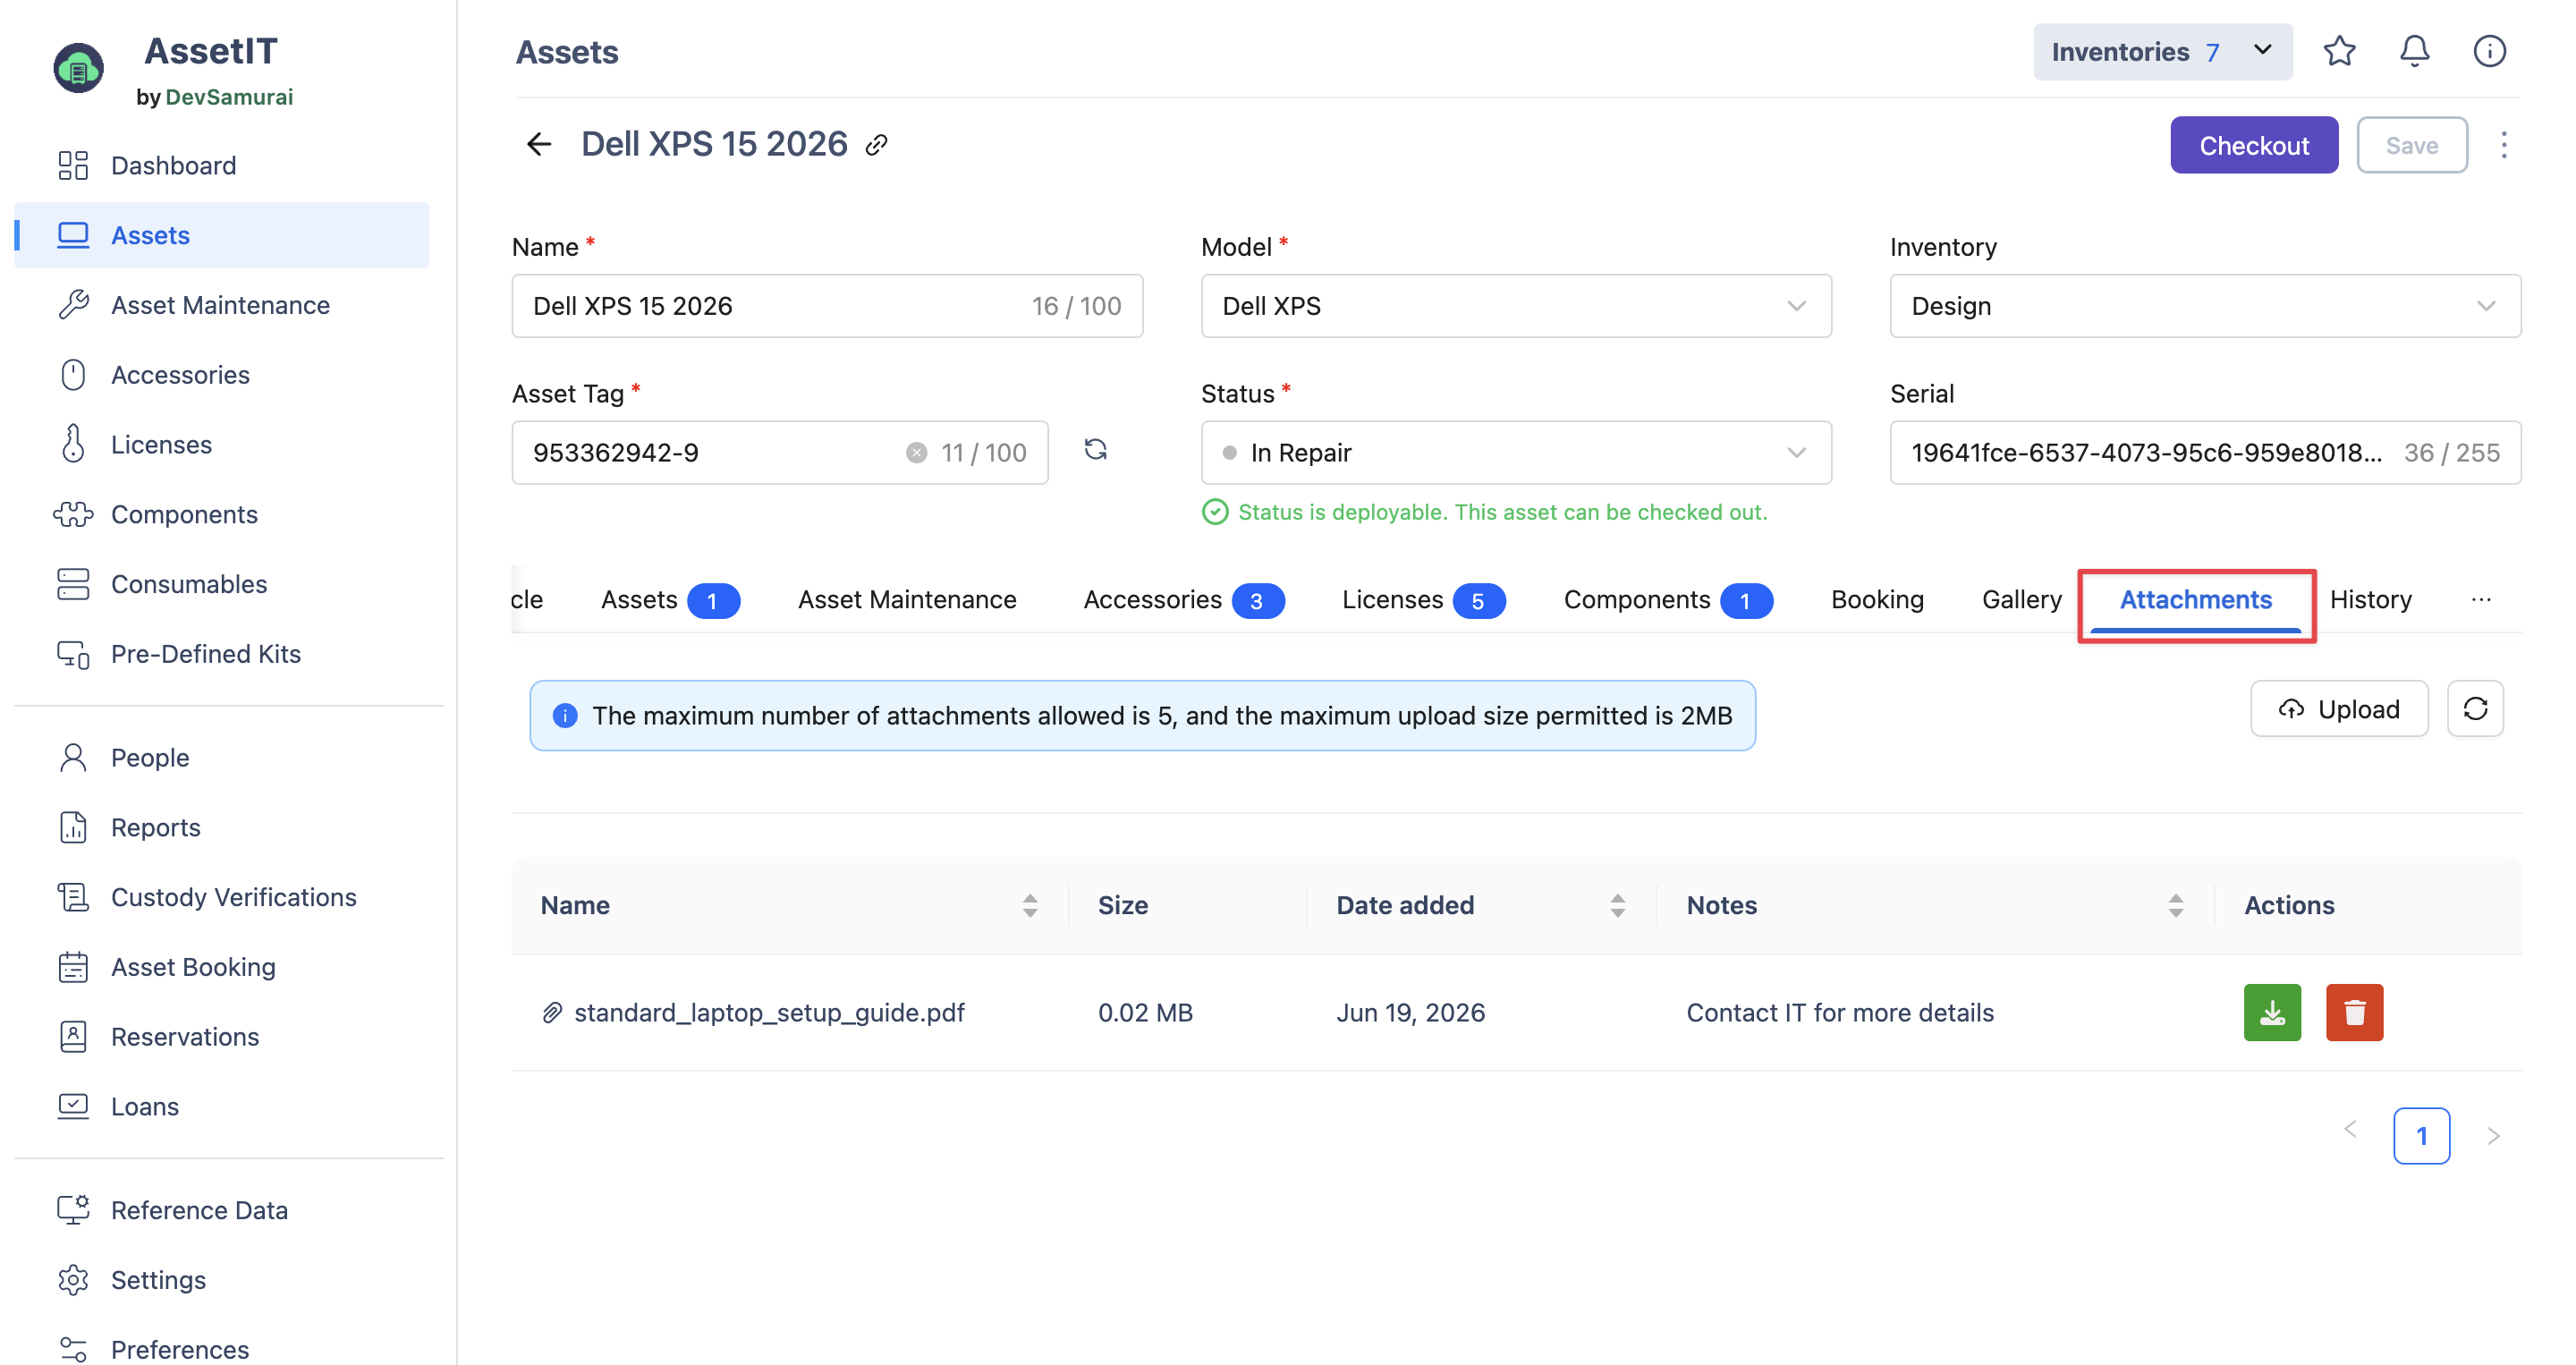Copy asset link icon next to title
Image resolution: width=2576 pixels, height=1365 pixels.
click(x=877, y=145)
